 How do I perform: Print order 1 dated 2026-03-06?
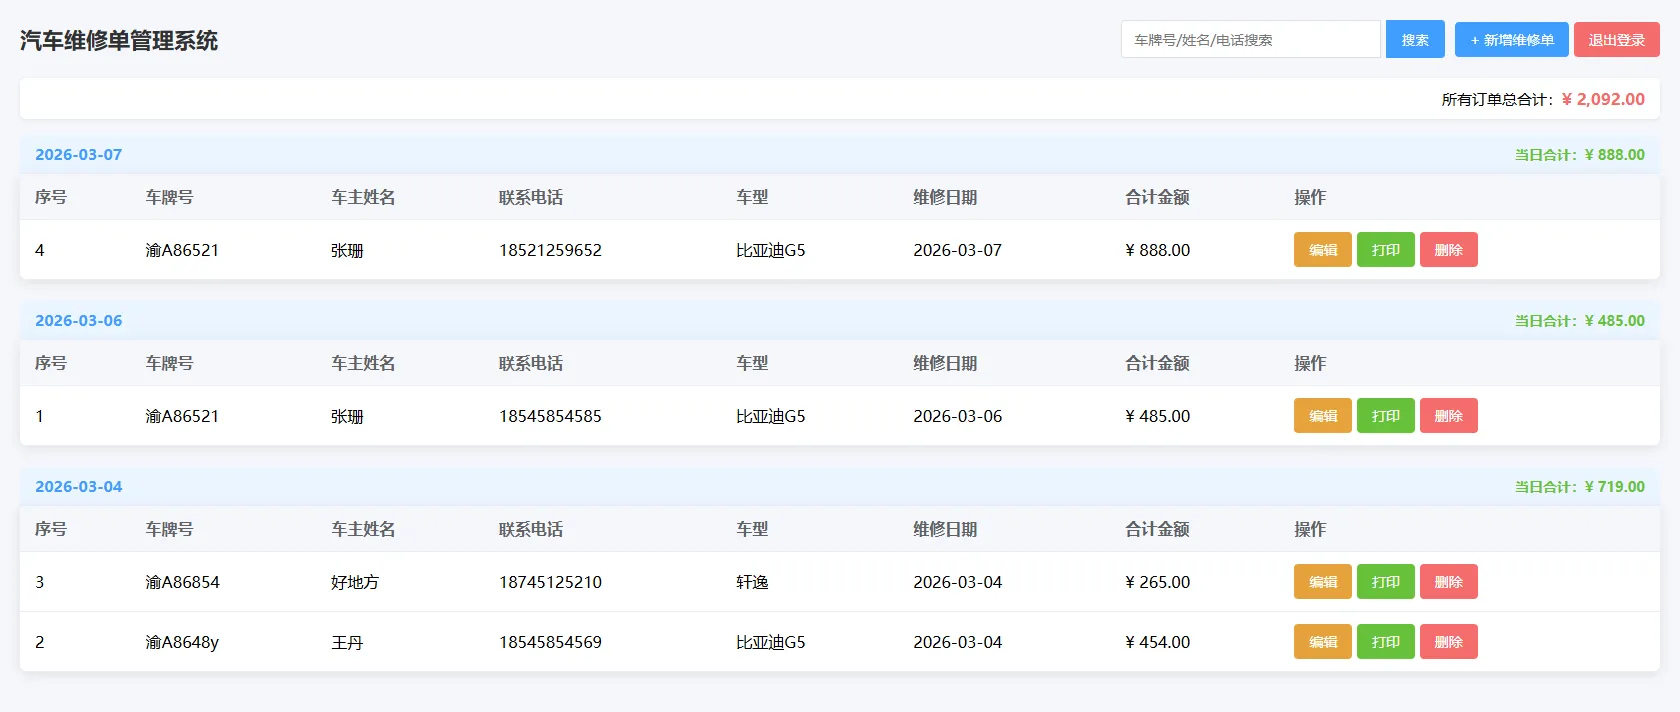pos(1385,416)
